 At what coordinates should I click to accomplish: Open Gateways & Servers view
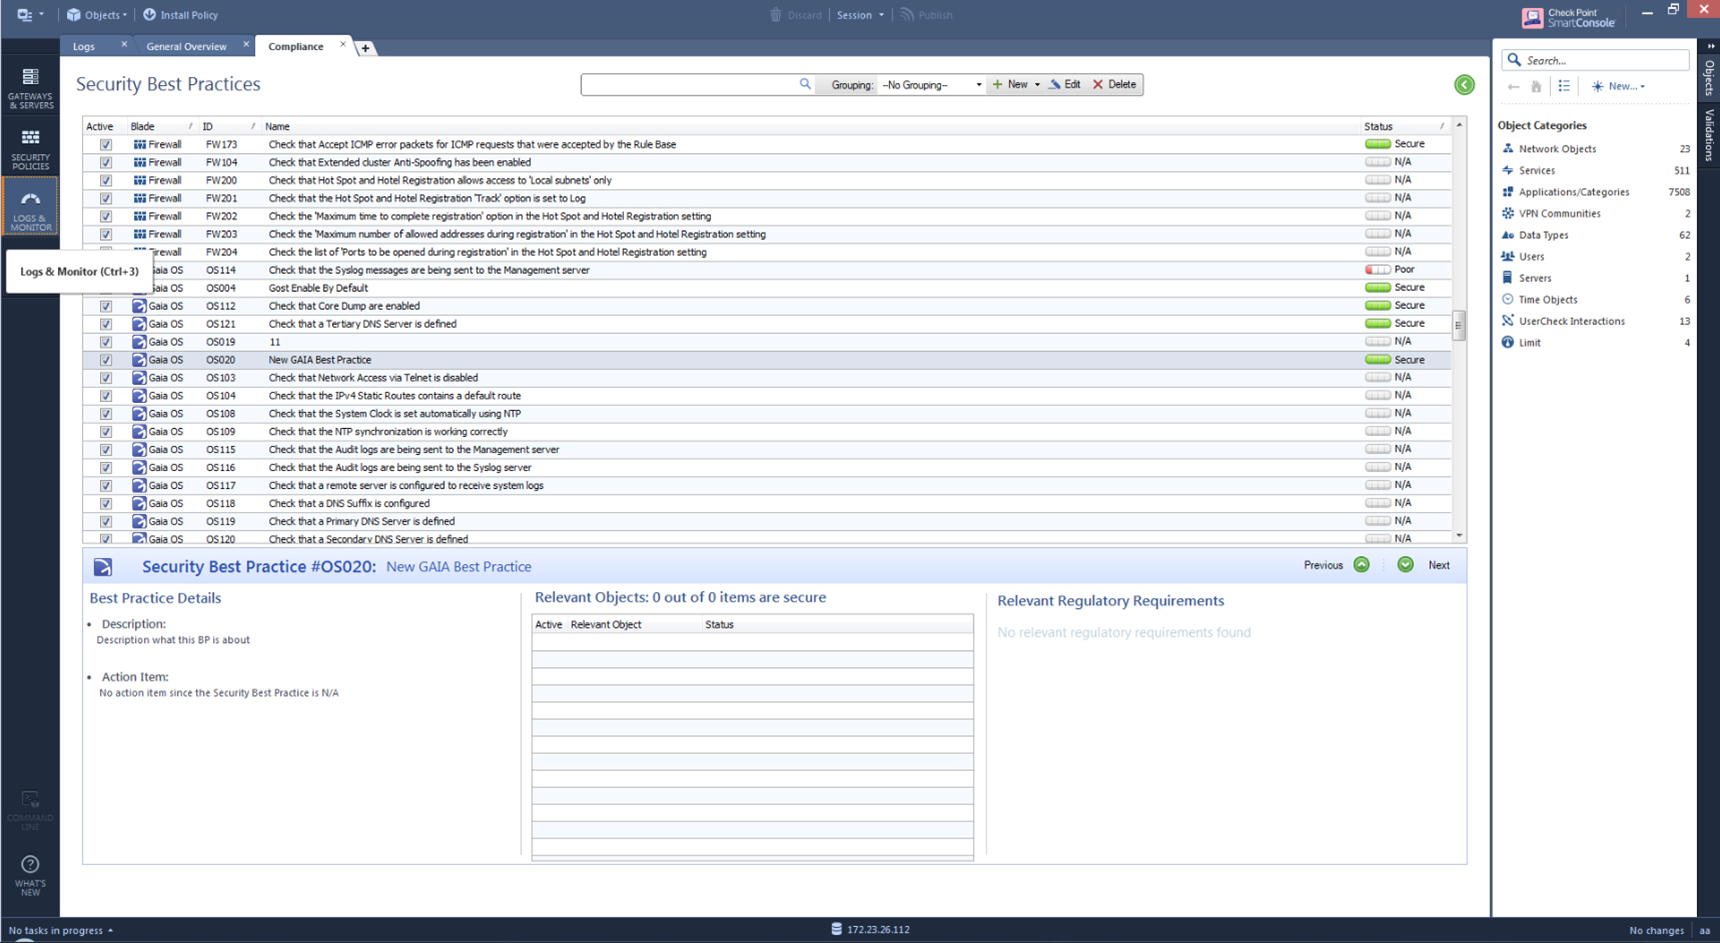(x=30, y=88)
